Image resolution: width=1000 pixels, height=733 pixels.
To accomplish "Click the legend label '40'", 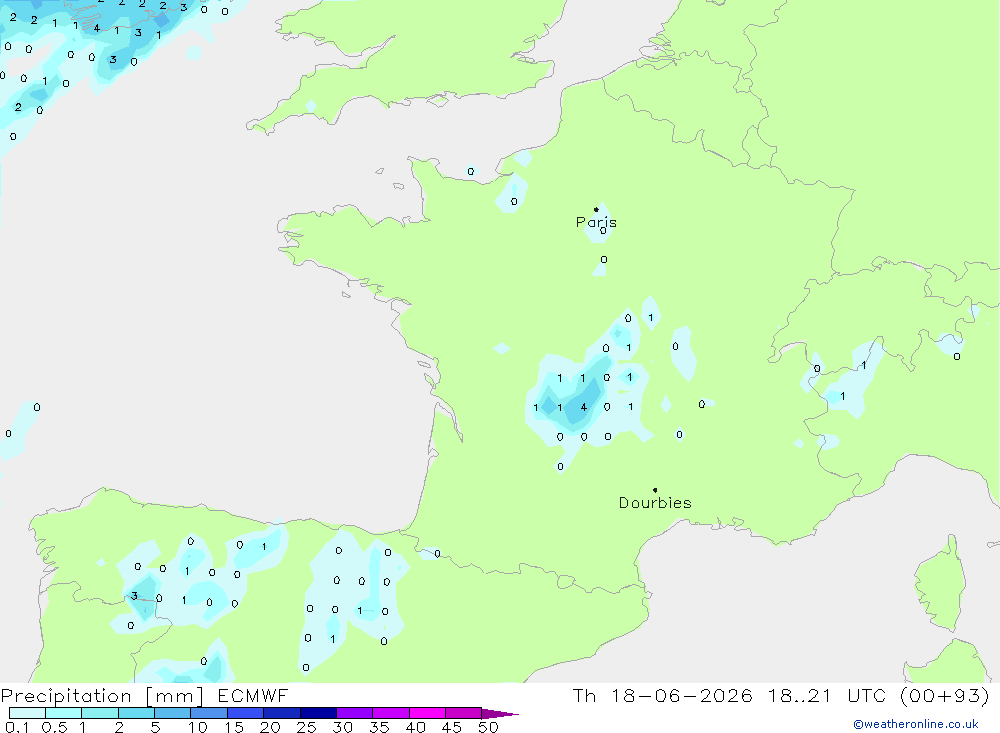I will (x=416, y=727).
